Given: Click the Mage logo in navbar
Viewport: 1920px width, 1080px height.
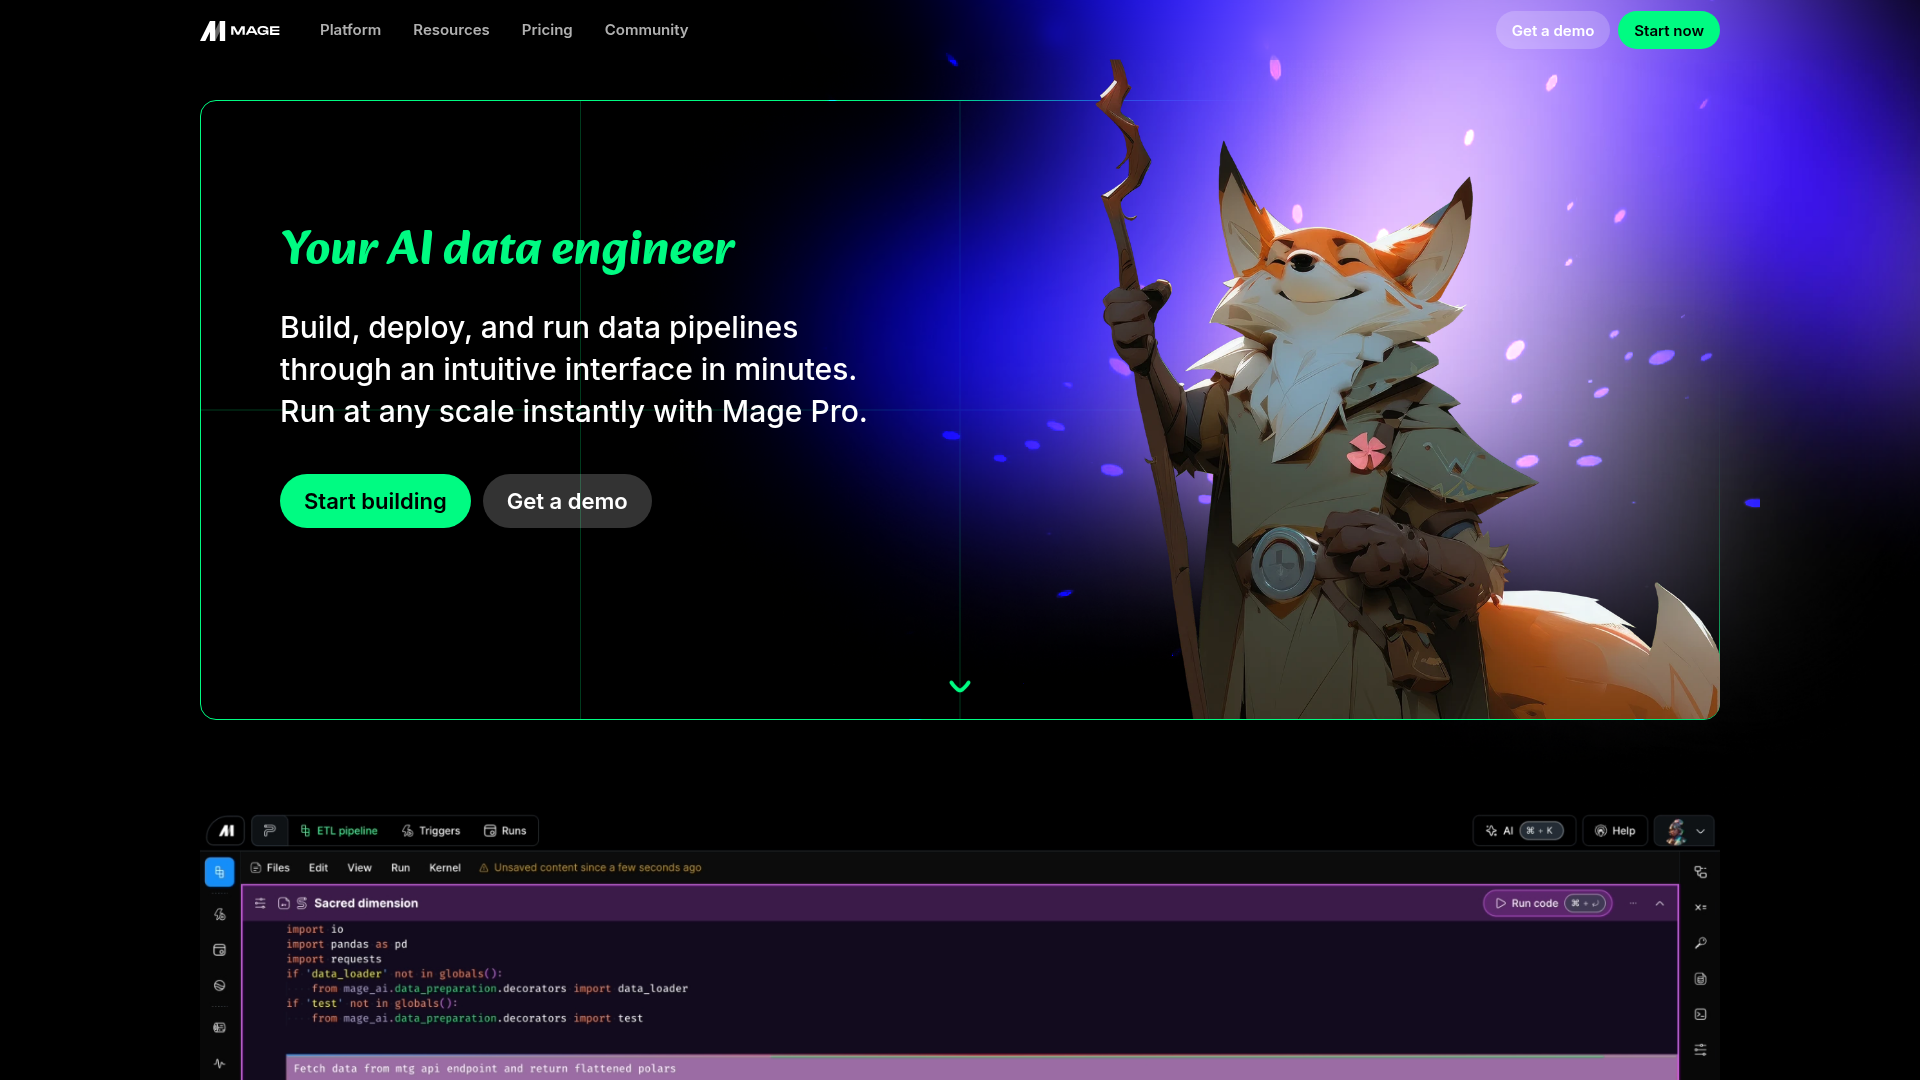Looking at the screenshot, I should [x=240, y=31].
